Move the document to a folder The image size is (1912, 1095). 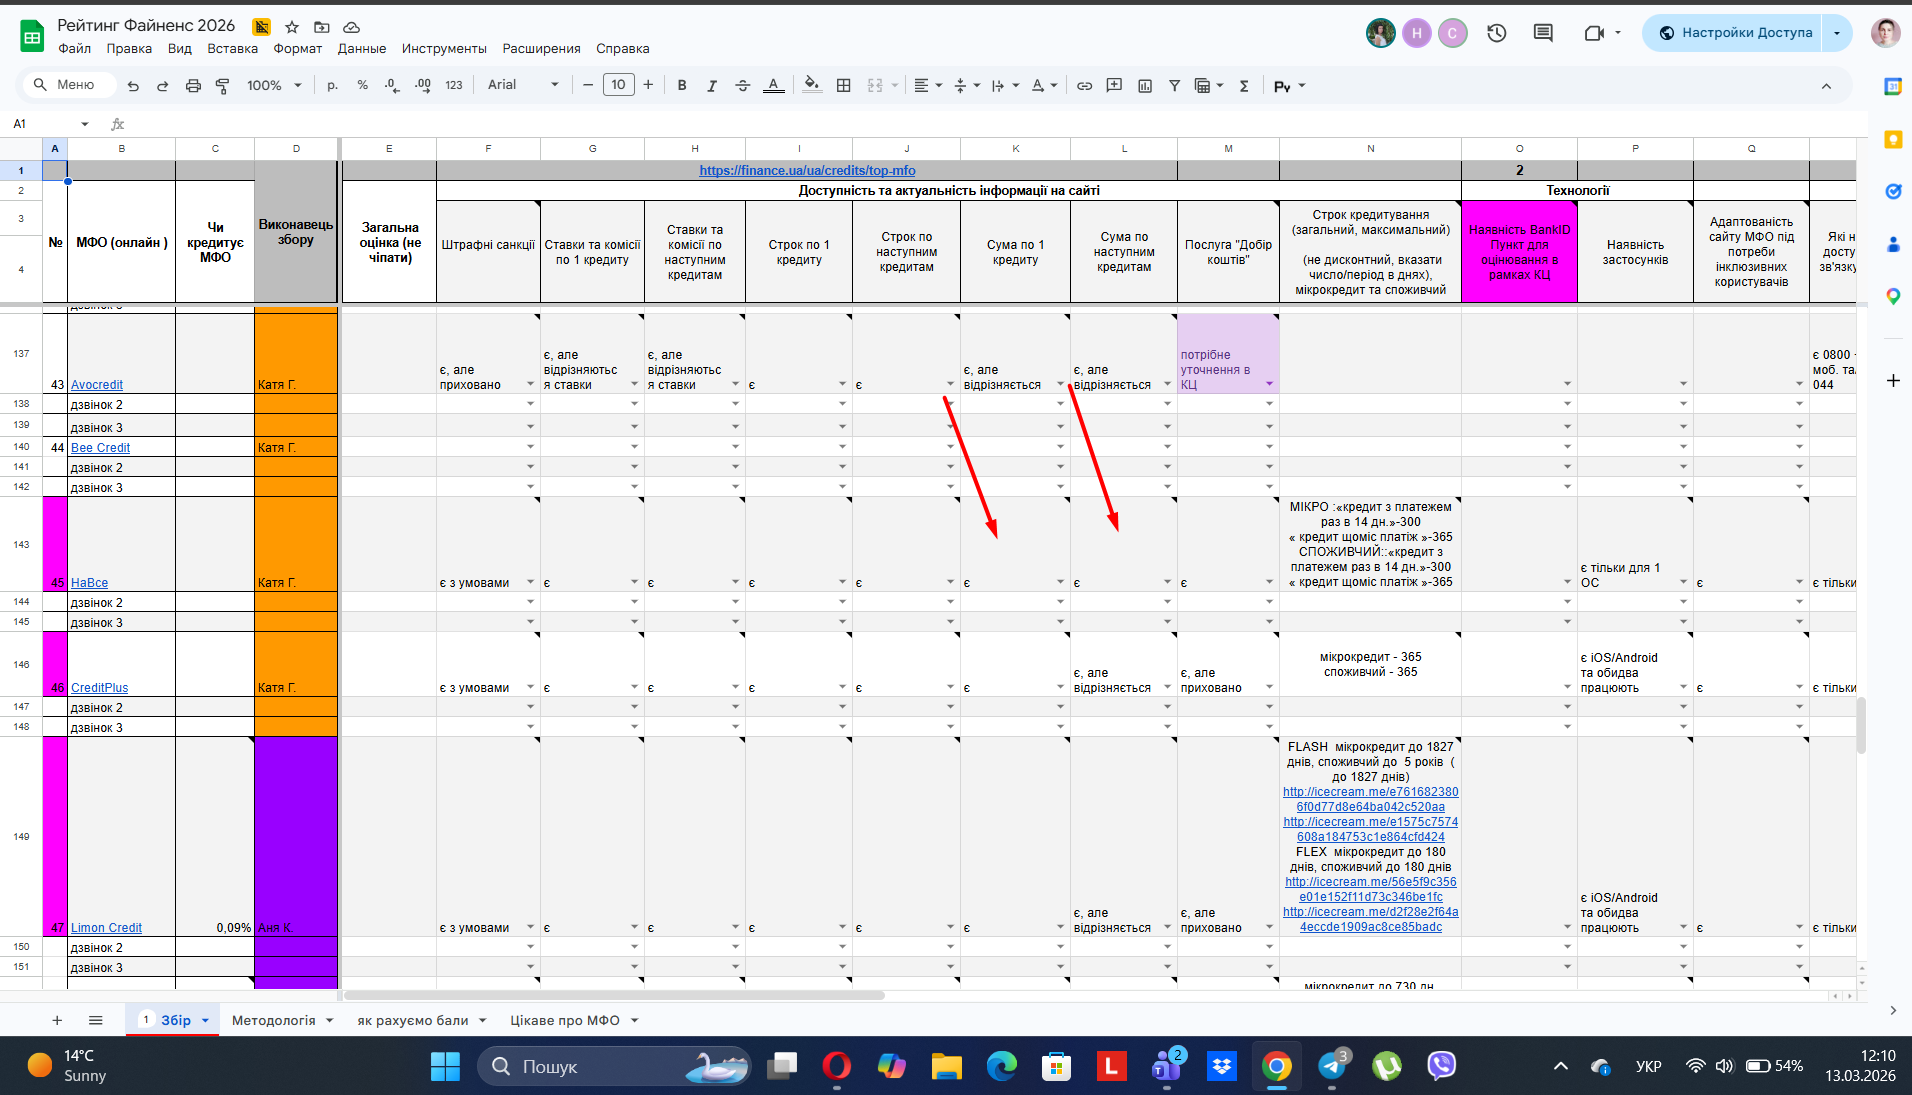tap(322, 27)
